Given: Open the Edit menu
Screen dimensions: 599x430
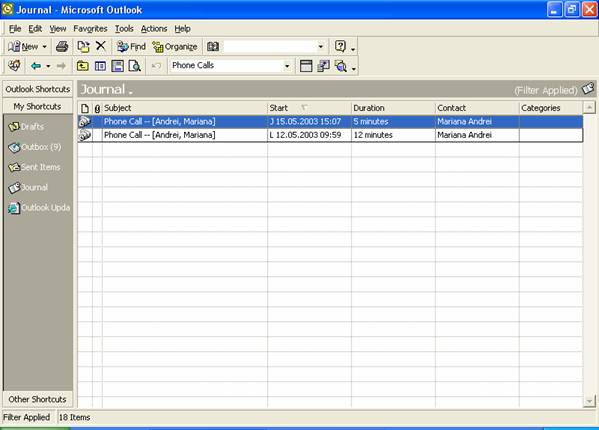Looking at the screenshot, I should point(35,29).
